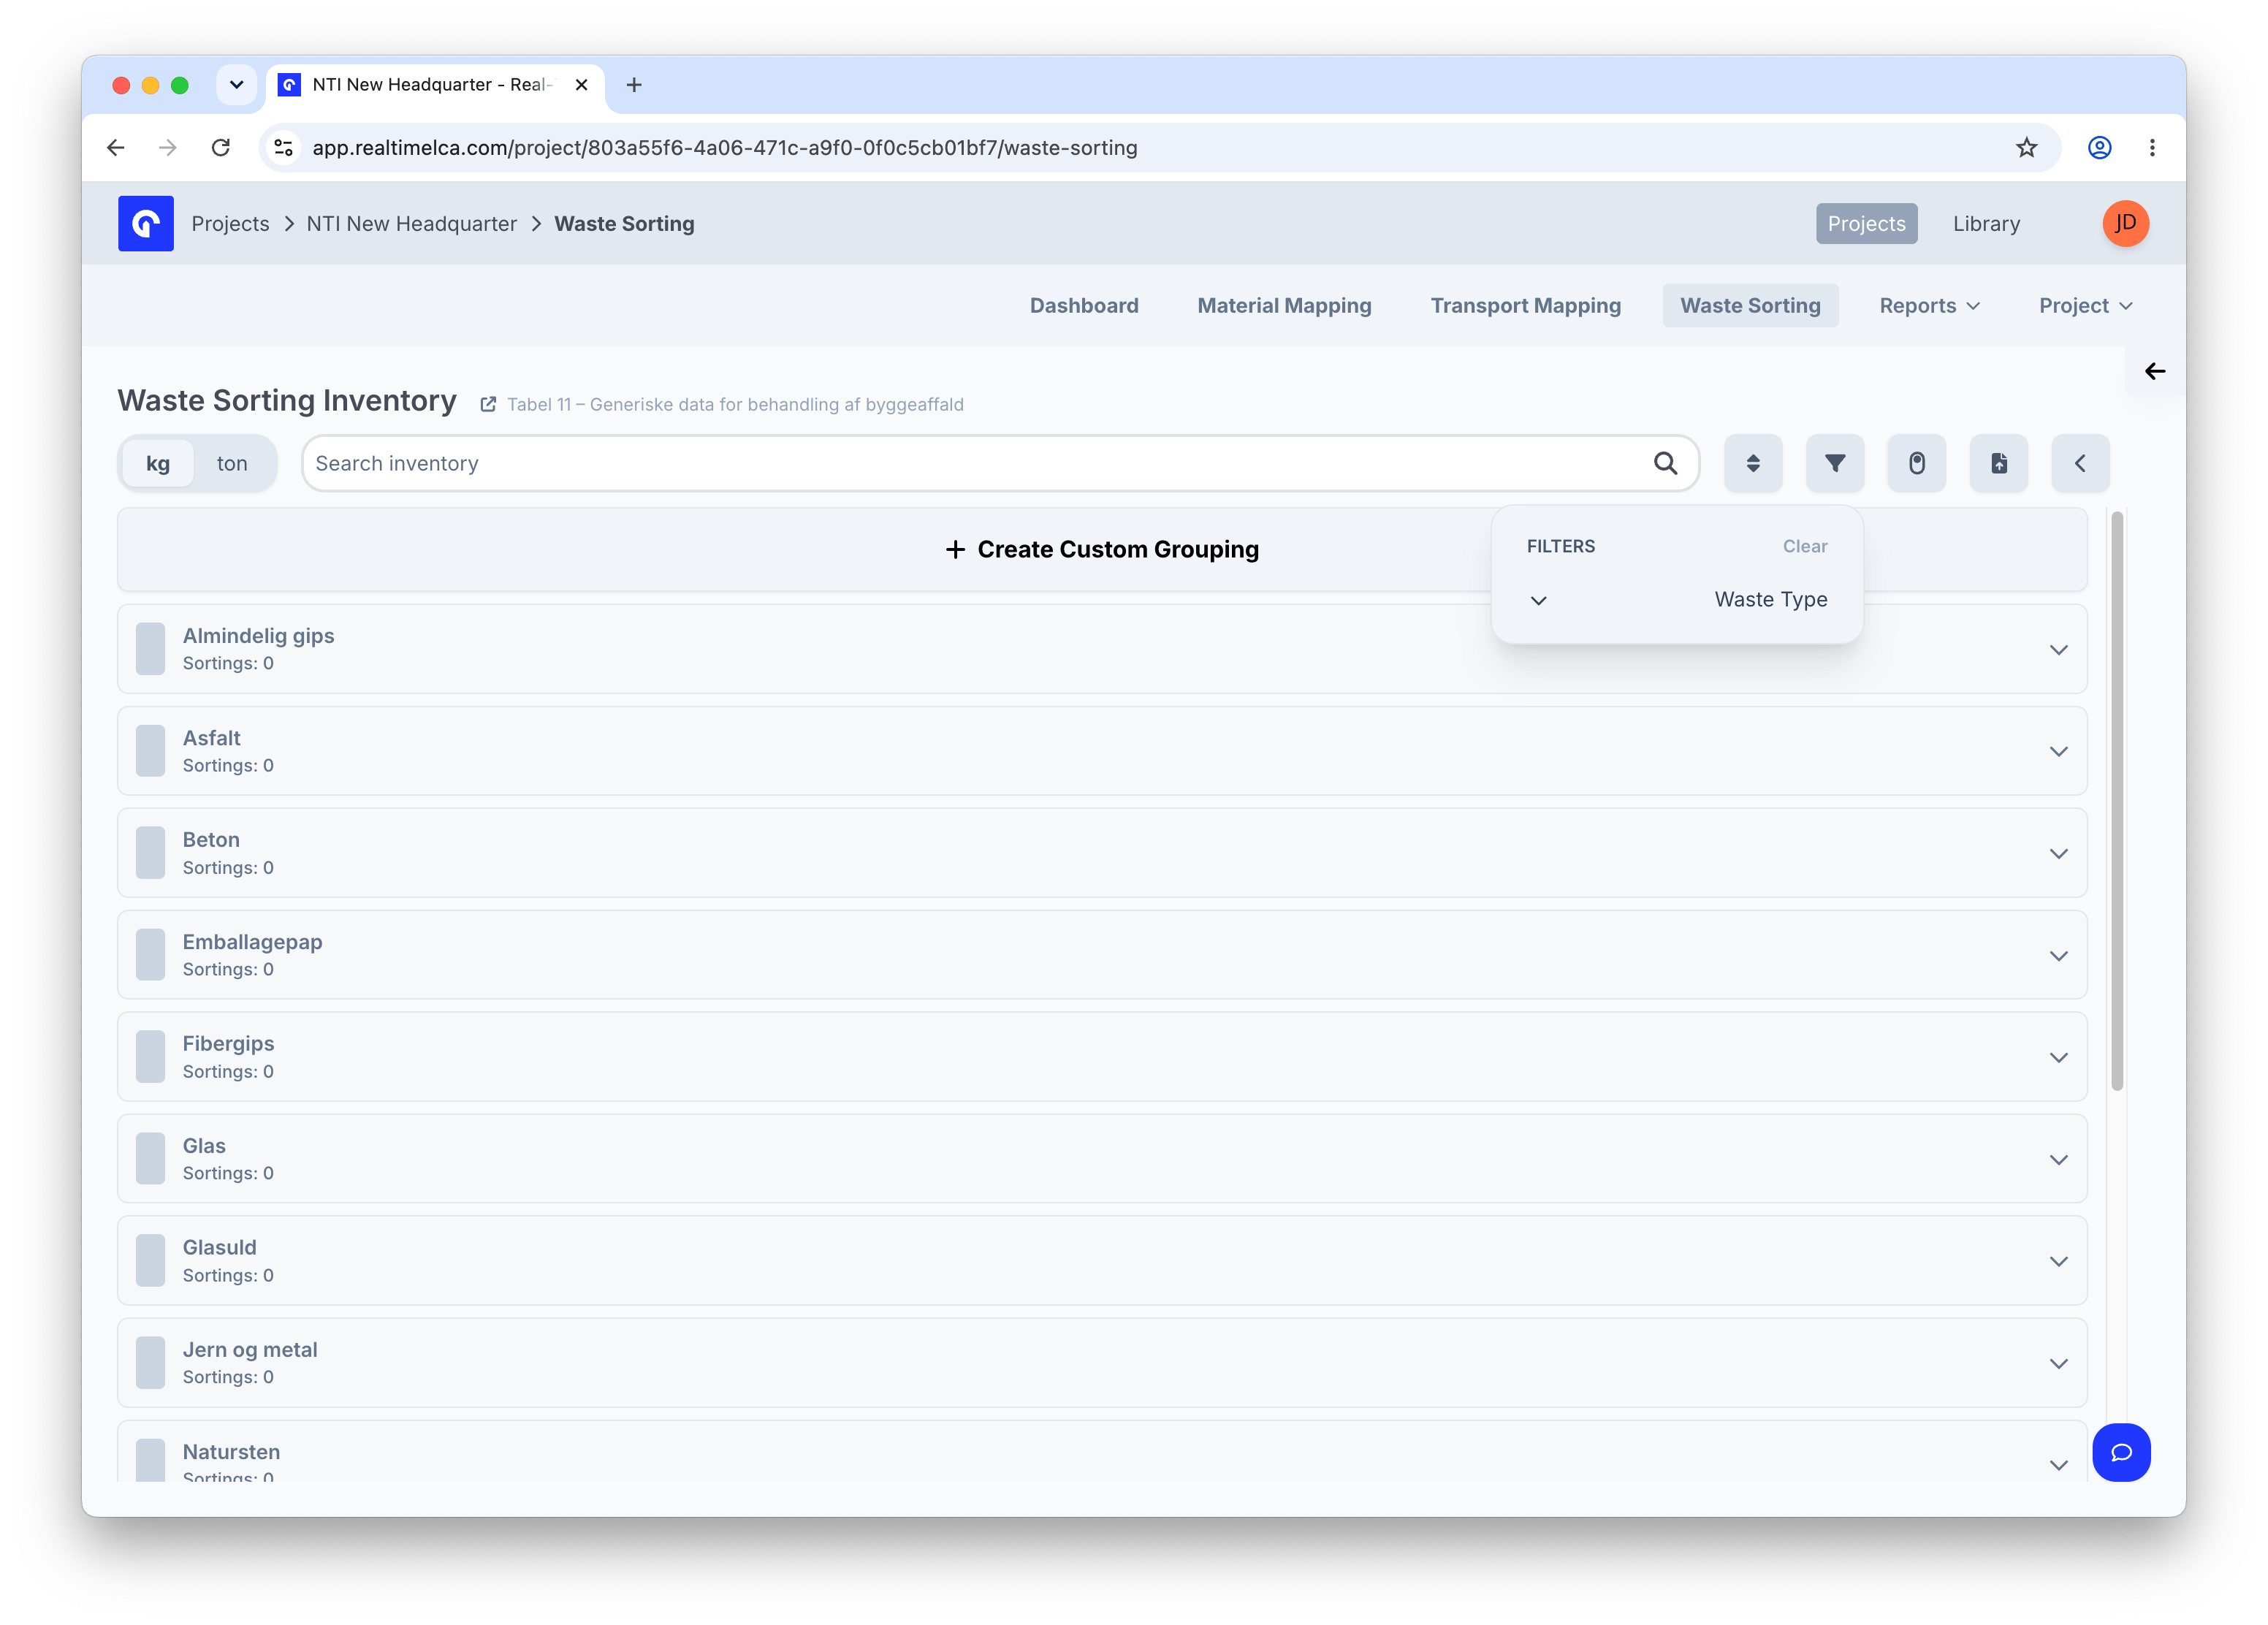Image resolution: width=2268 pixels, height=1625 pixels.
Task: Expand the Natursten row
Action: pos(2059,1465)
